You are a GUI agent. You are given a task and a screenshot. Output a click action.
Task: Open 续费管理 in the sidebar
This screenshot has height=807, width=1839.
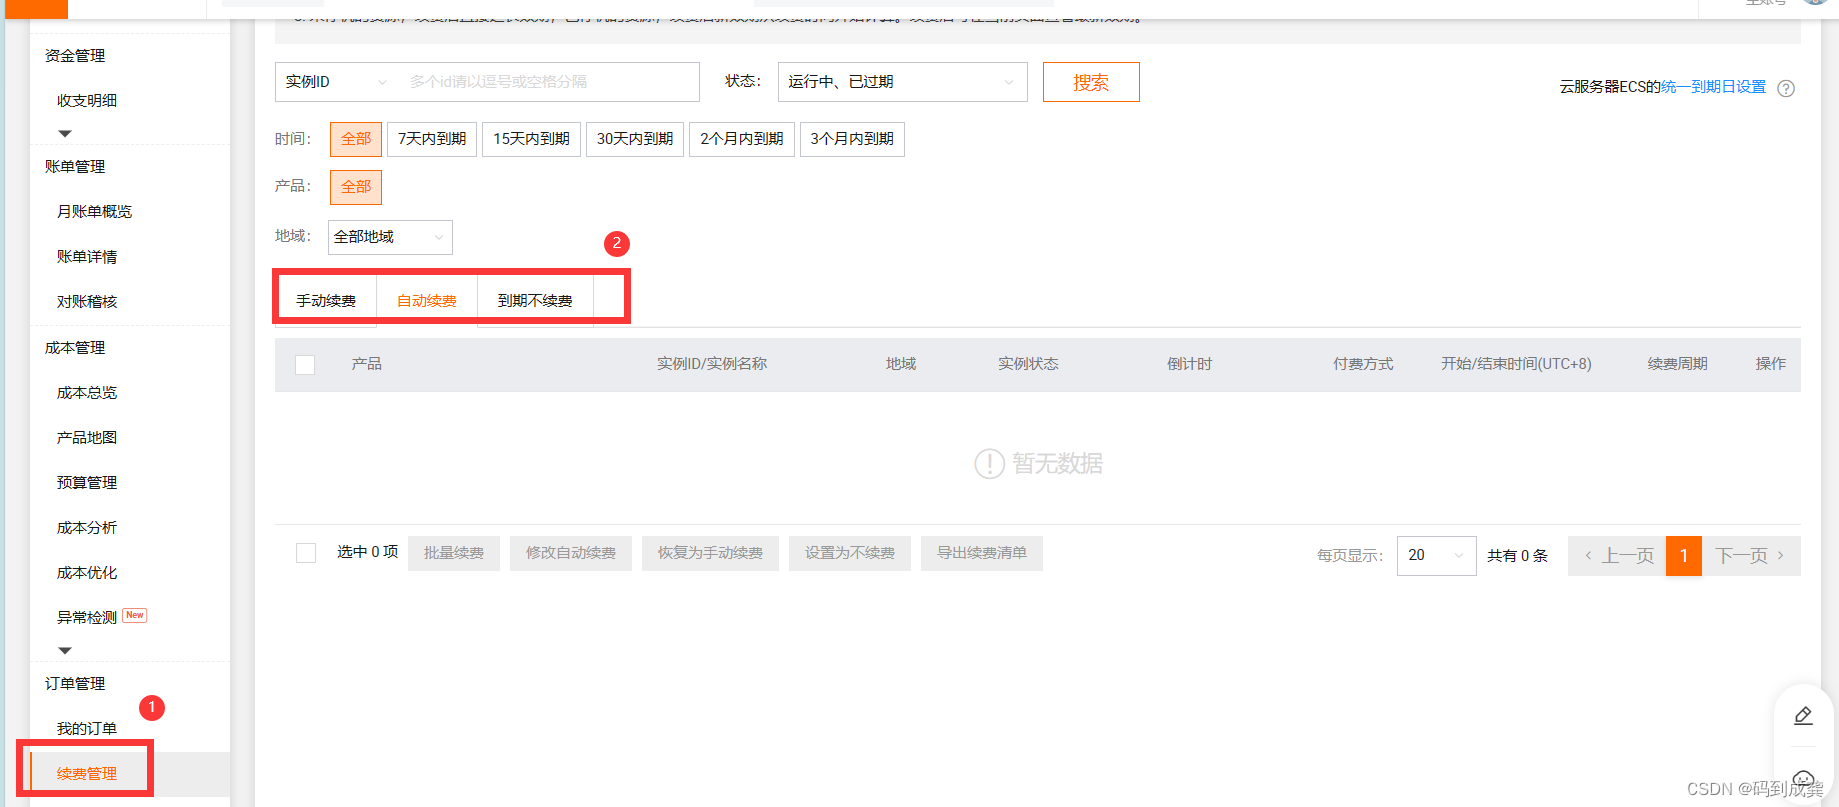87,774
